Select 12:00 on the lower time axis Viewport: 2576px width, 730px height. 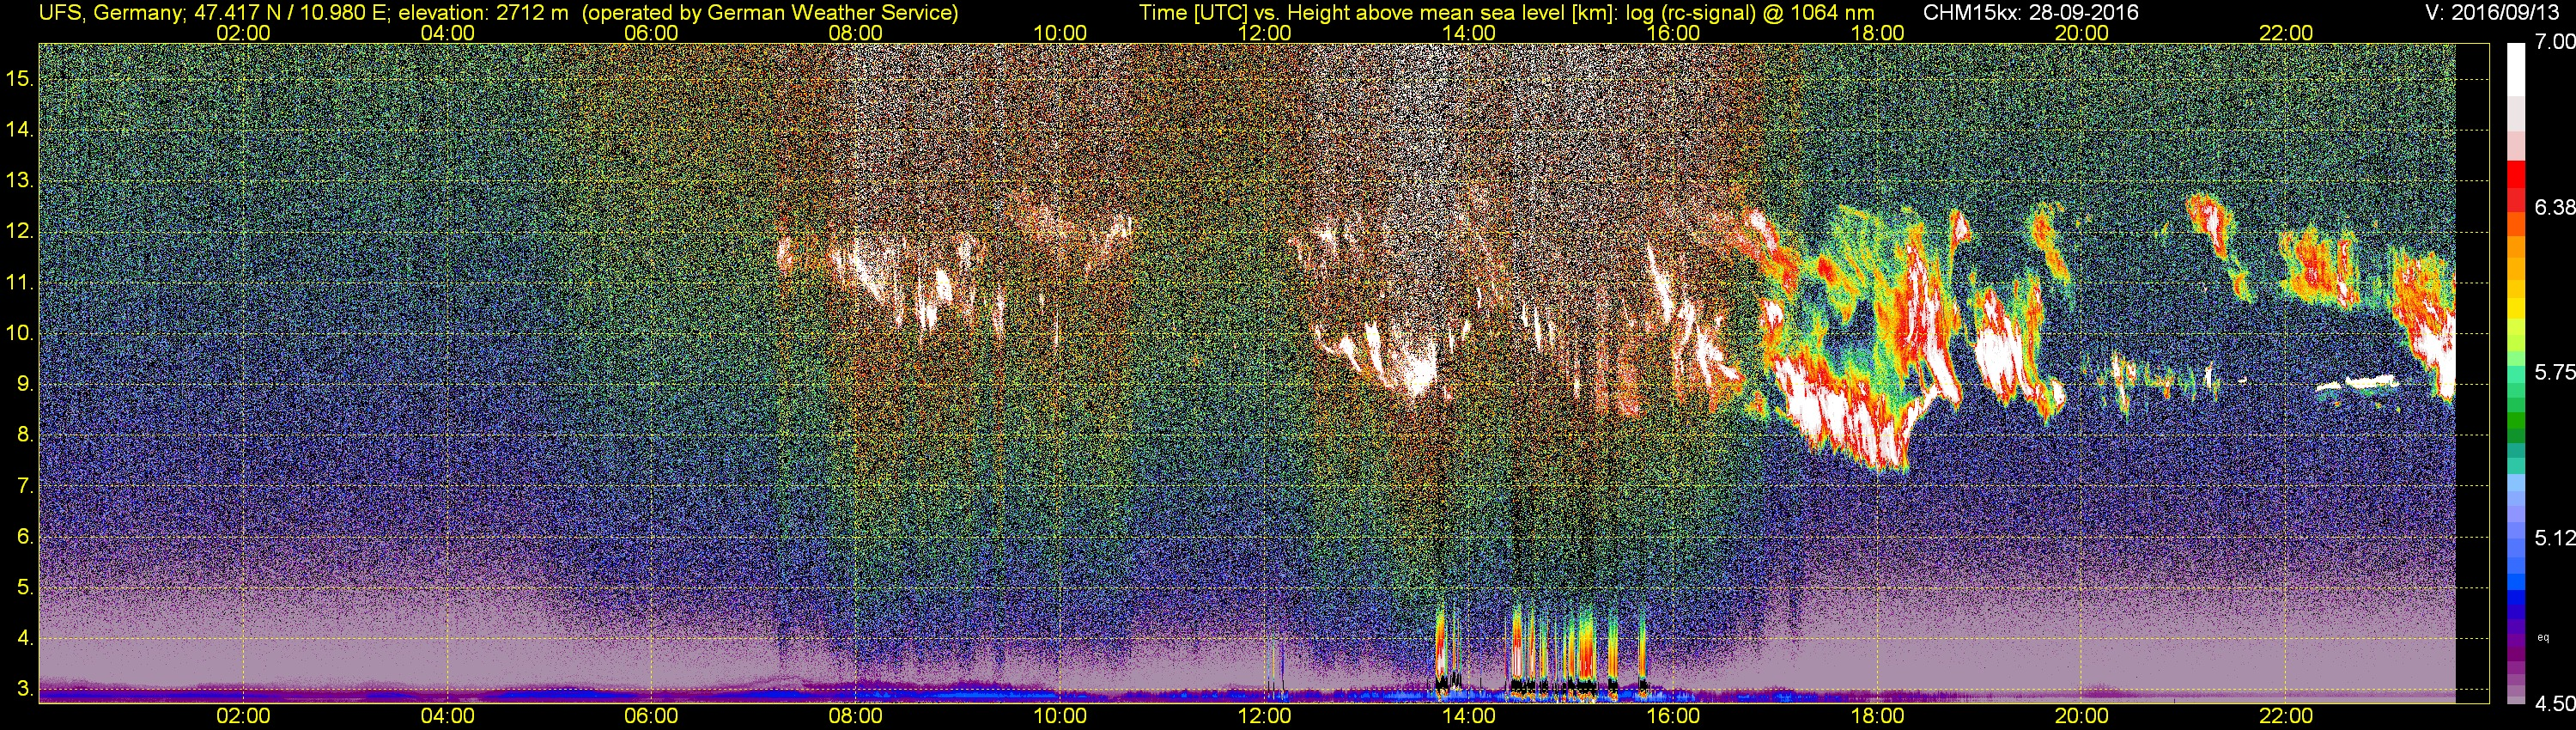point(1264,716)
